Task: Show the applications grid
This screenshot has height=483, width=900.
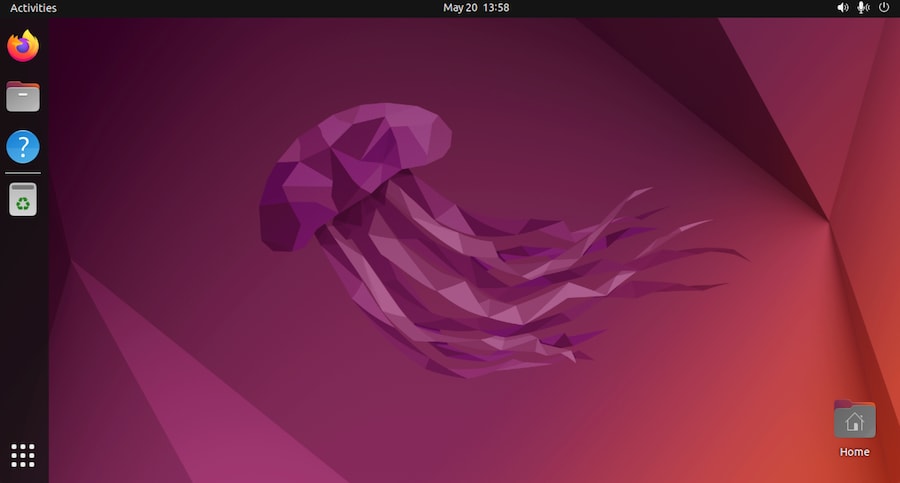Action: pos(23,455)
